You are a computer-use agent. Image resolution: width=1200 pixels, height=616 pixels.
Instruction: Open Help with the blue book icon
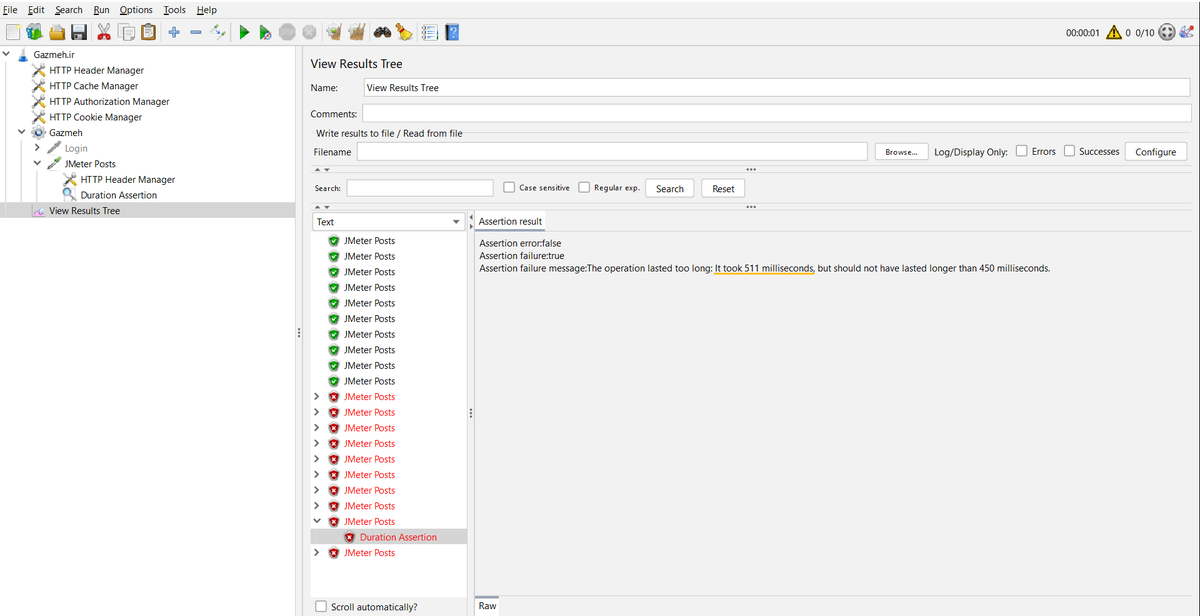point(452,32)
